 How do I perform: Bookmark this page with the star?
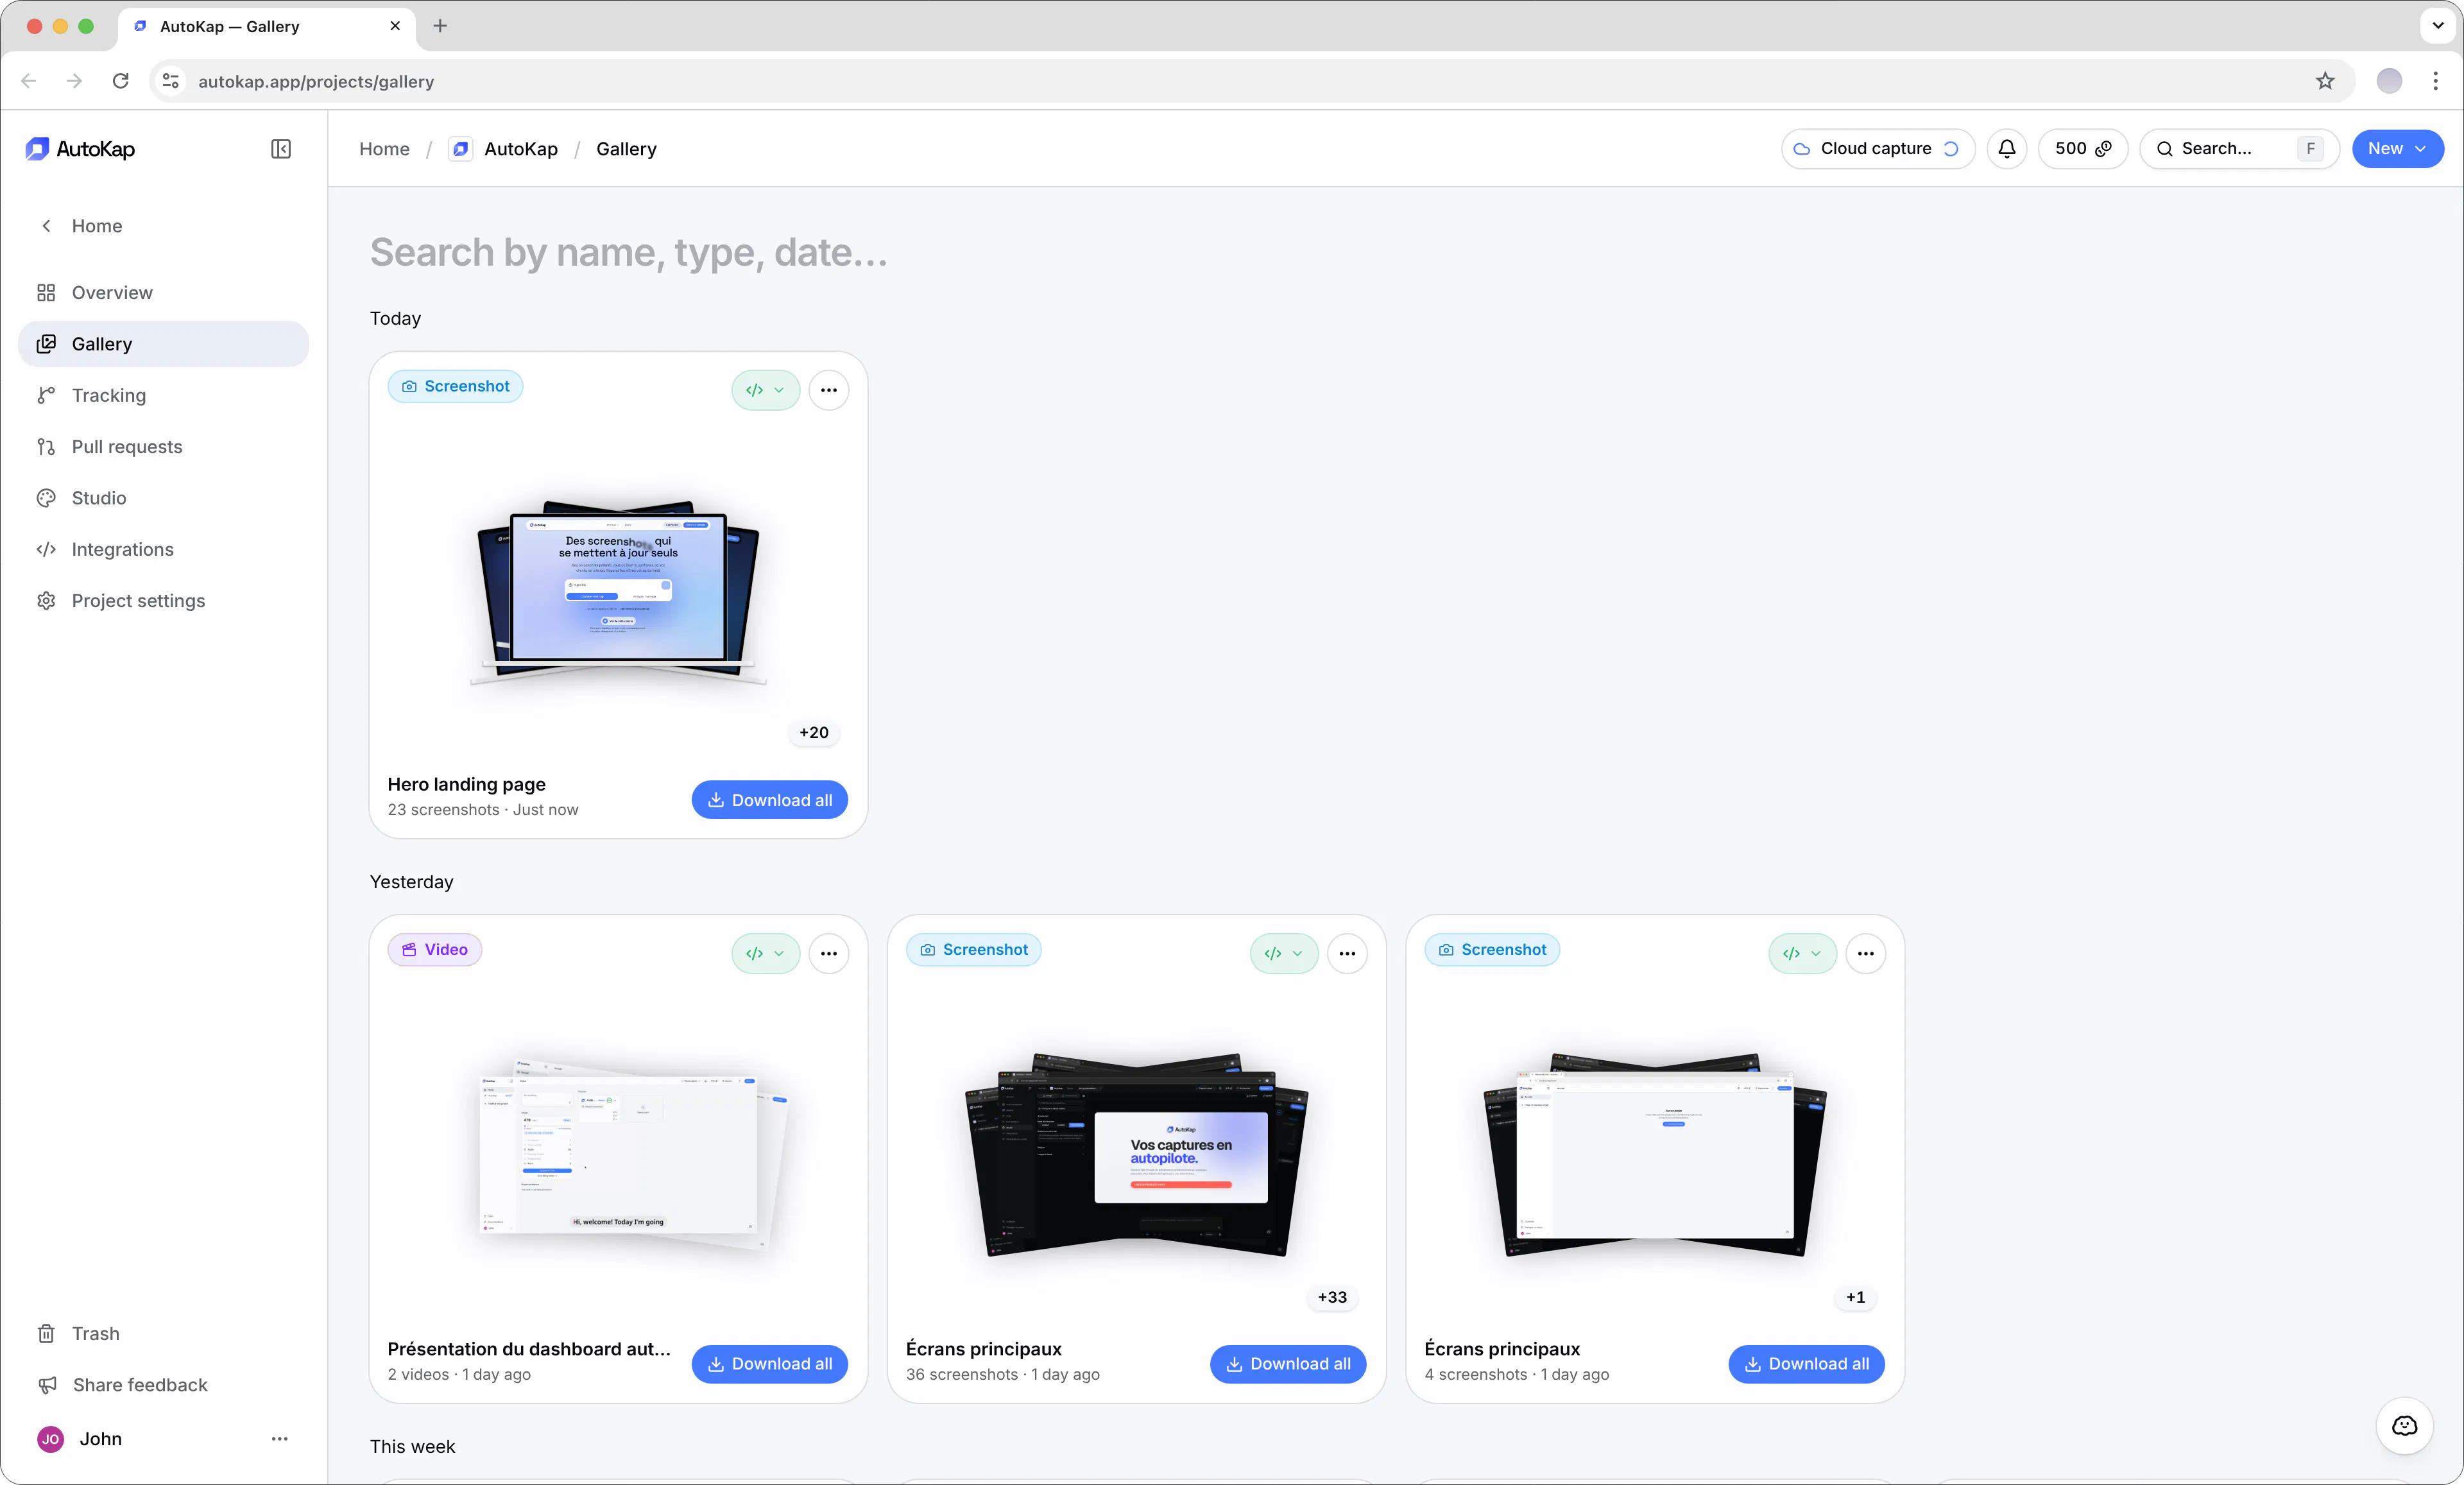click(2325, 81)
